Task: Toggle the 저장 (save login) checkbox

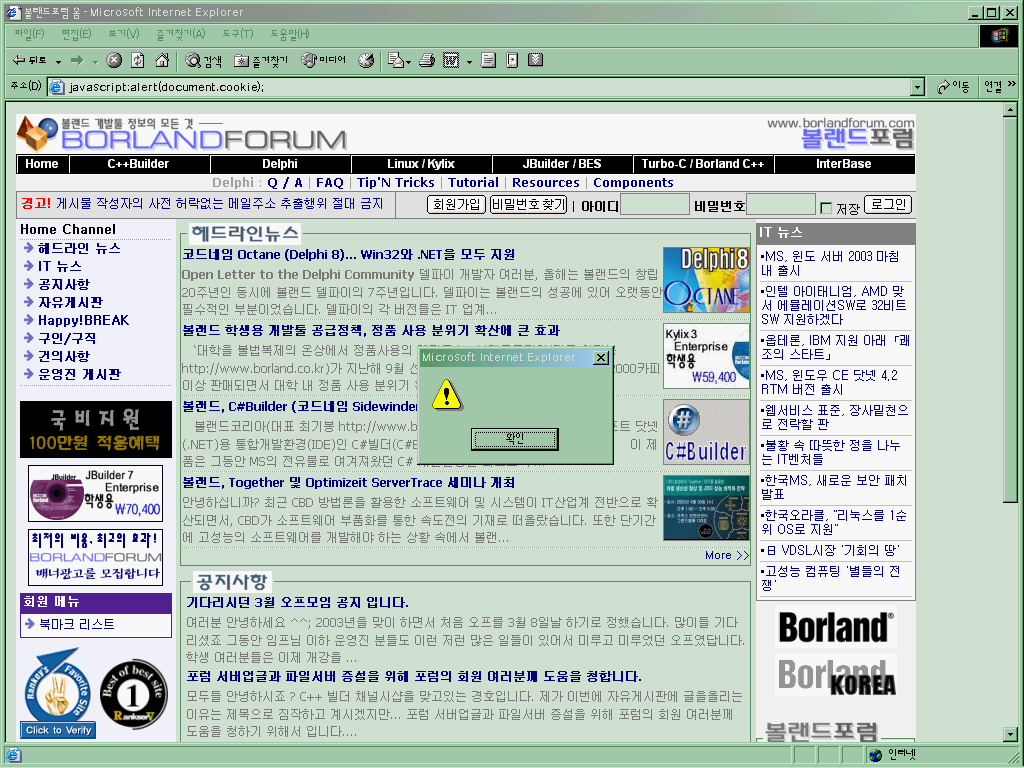Action: pyautogui.click(x=826, y=208)
